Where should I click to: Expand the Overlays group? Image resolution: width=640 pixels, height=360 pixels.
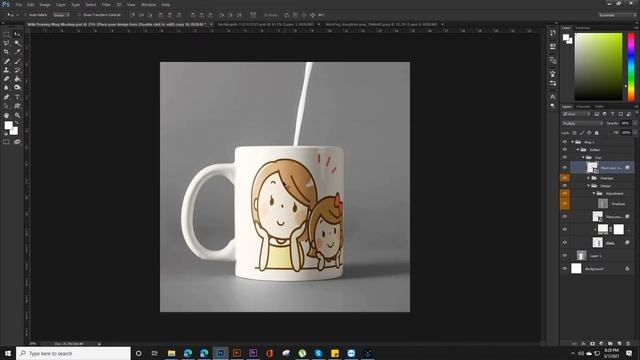(589, 178)
